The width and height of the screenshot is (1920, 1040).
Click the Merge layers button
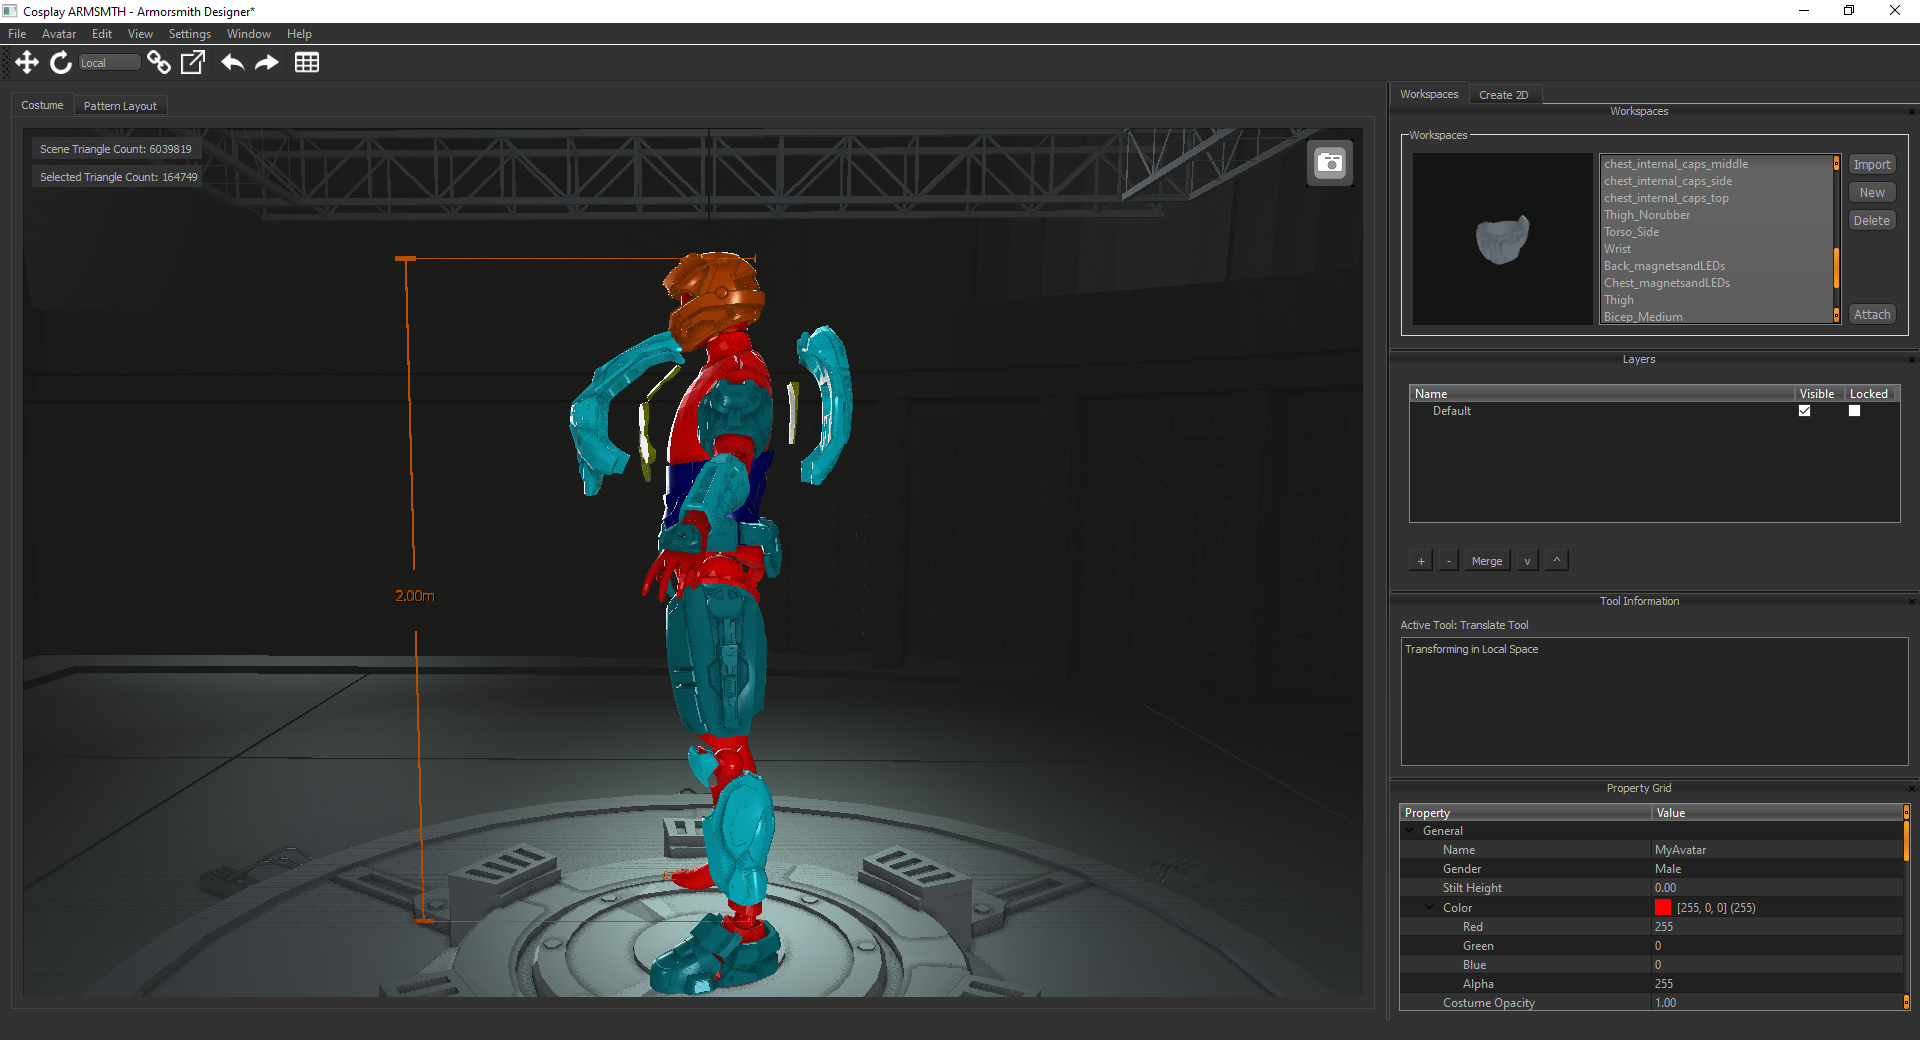point(1487,561)
